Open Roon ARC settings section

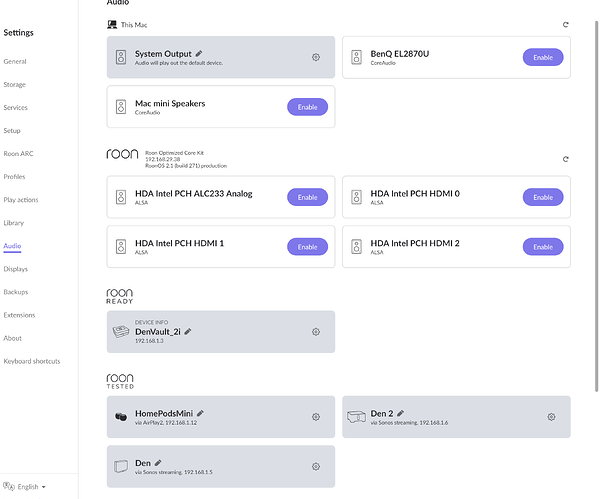18,154
